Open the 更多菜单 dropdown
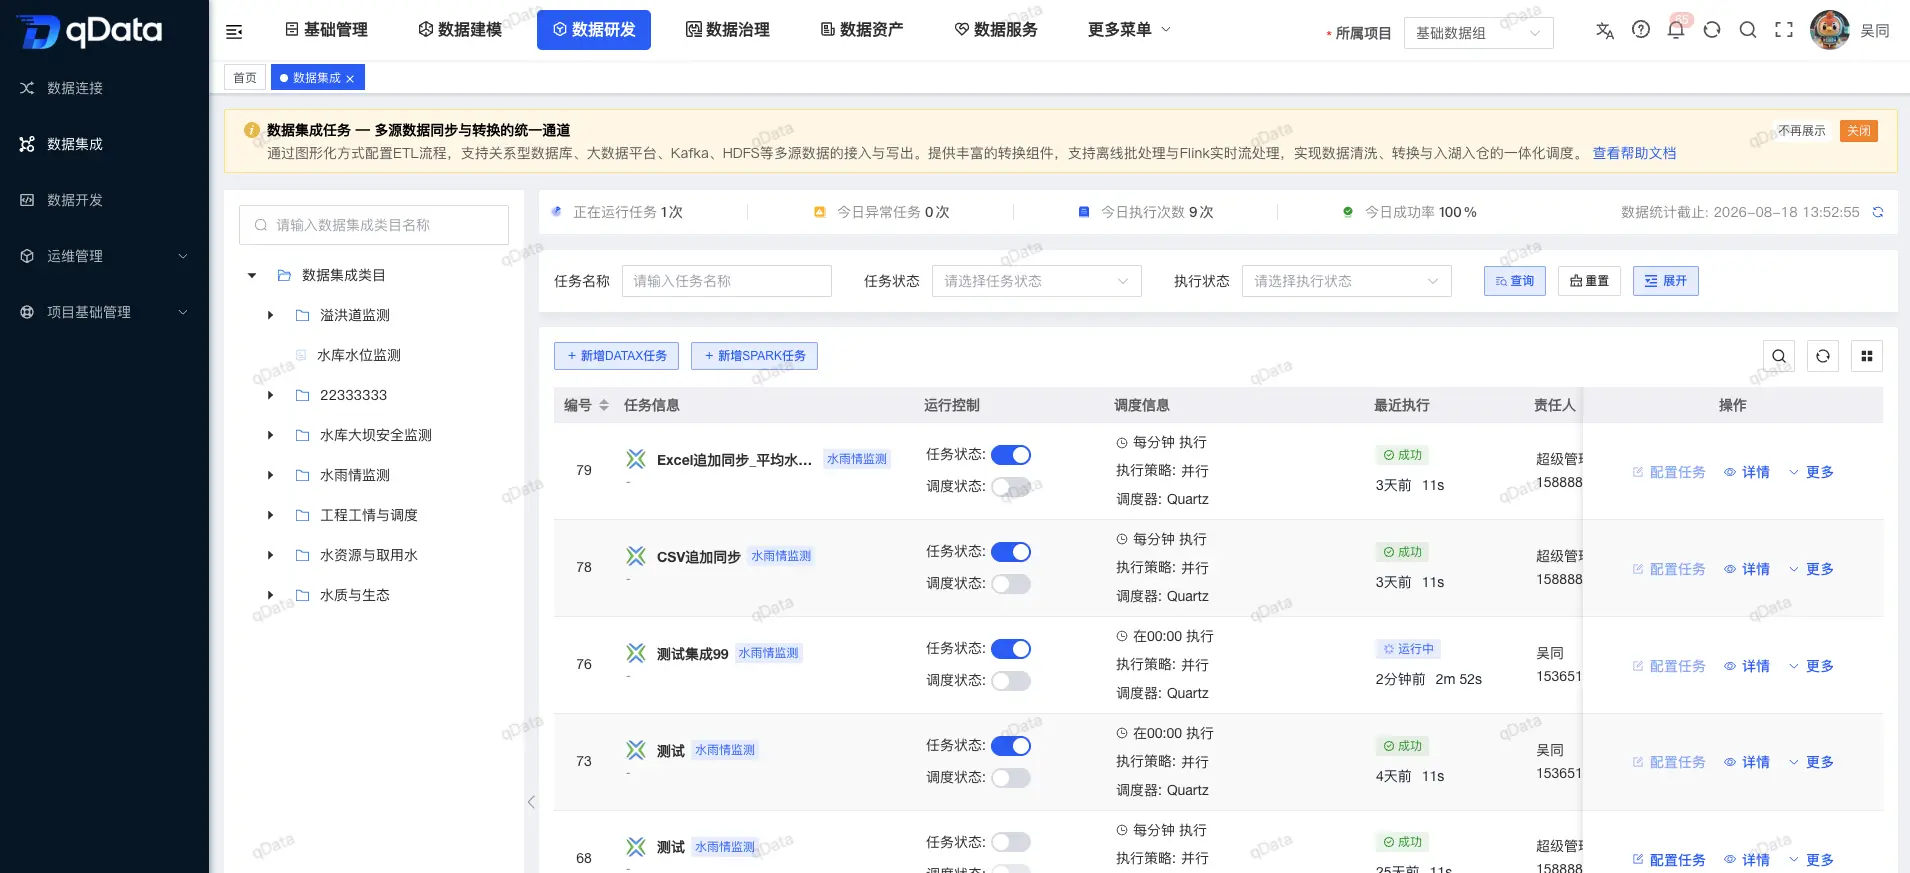This screenshot has height=873, width=1910. (1129, 30)
